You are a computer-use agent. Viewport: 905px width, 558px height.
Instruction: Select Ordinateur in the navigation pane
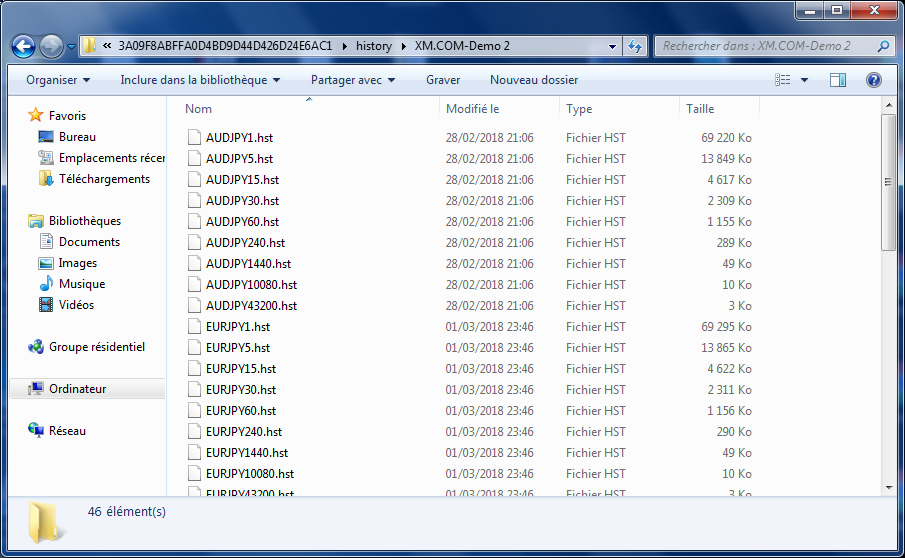point(77,389)
